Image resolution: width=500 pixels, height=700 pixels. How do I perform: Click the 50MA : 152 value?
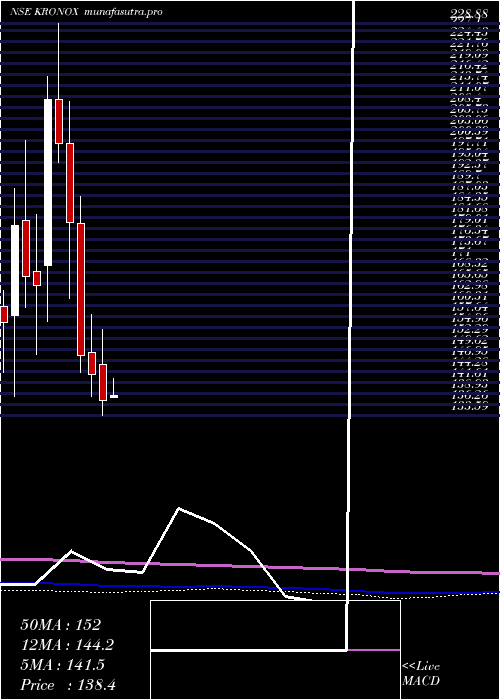pyautogui.click(x=61, y=625)
